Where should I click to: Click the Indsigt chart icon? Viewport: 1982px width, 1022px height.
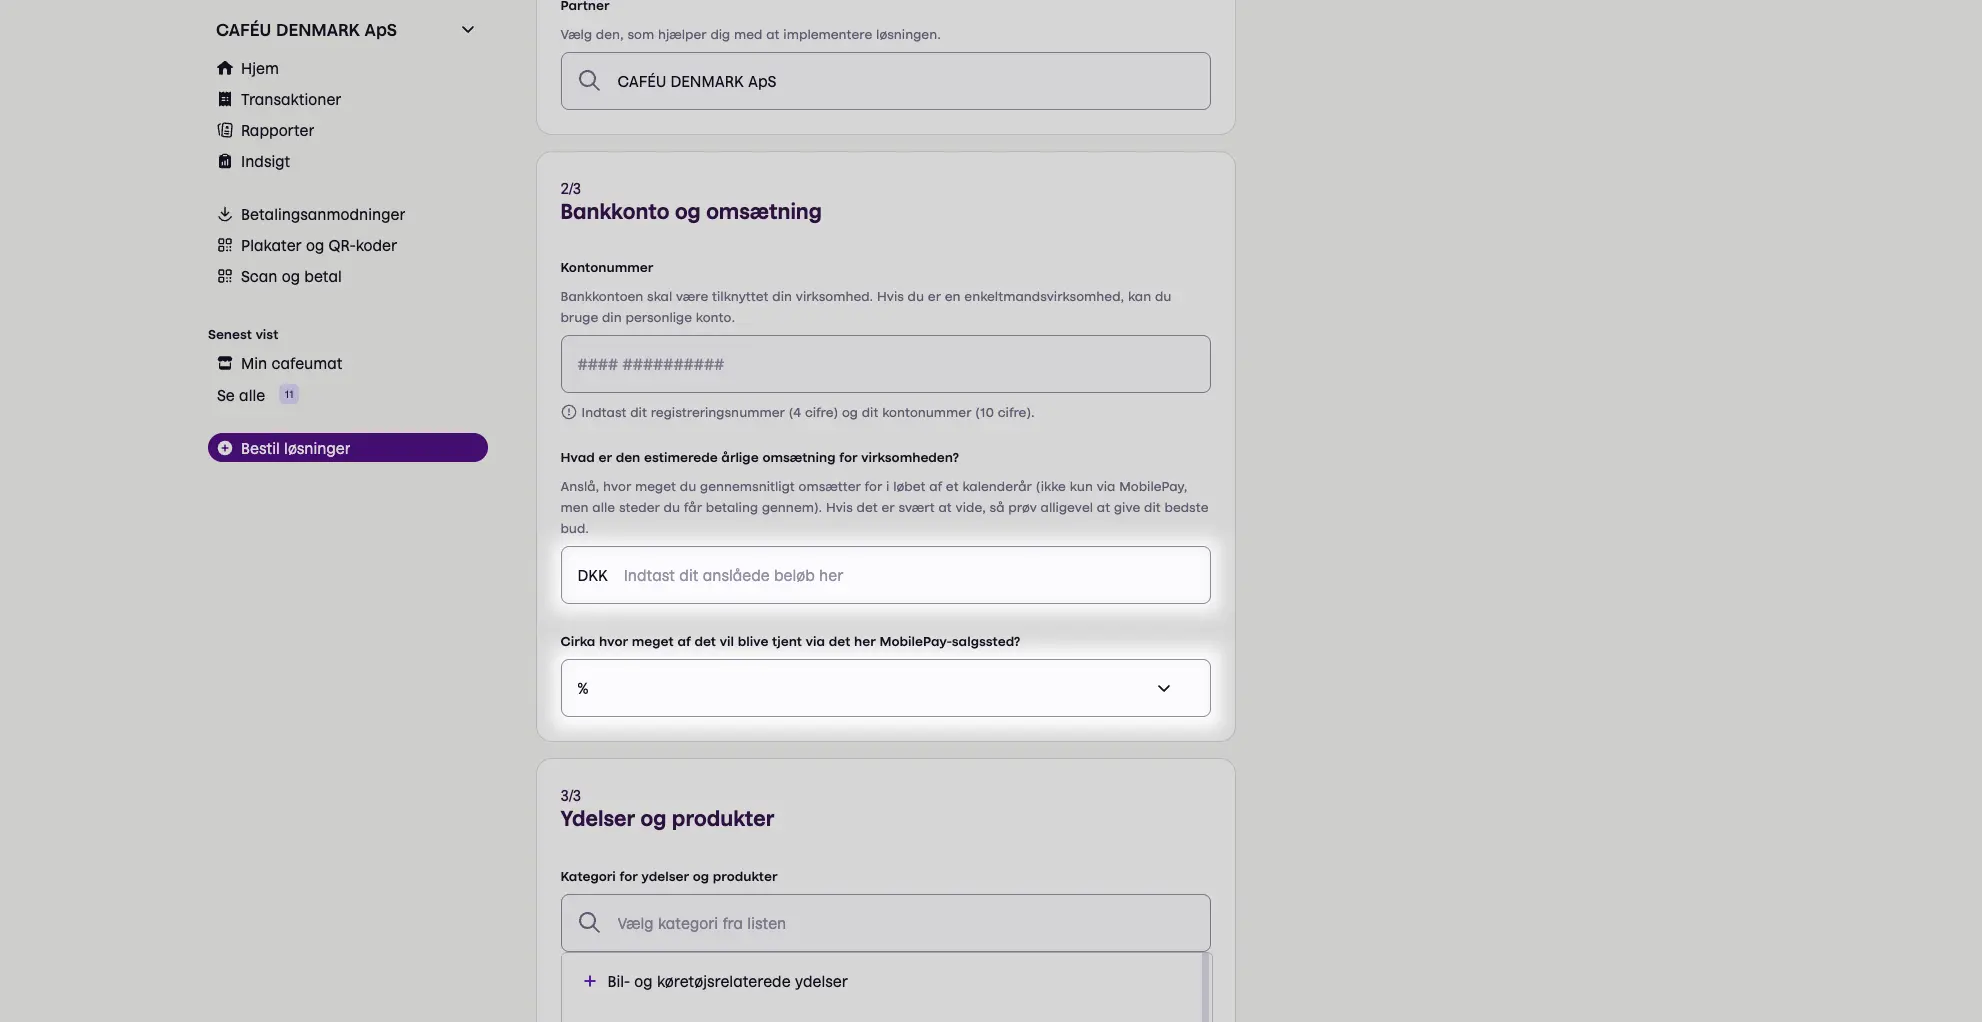(x=225, y=161)
